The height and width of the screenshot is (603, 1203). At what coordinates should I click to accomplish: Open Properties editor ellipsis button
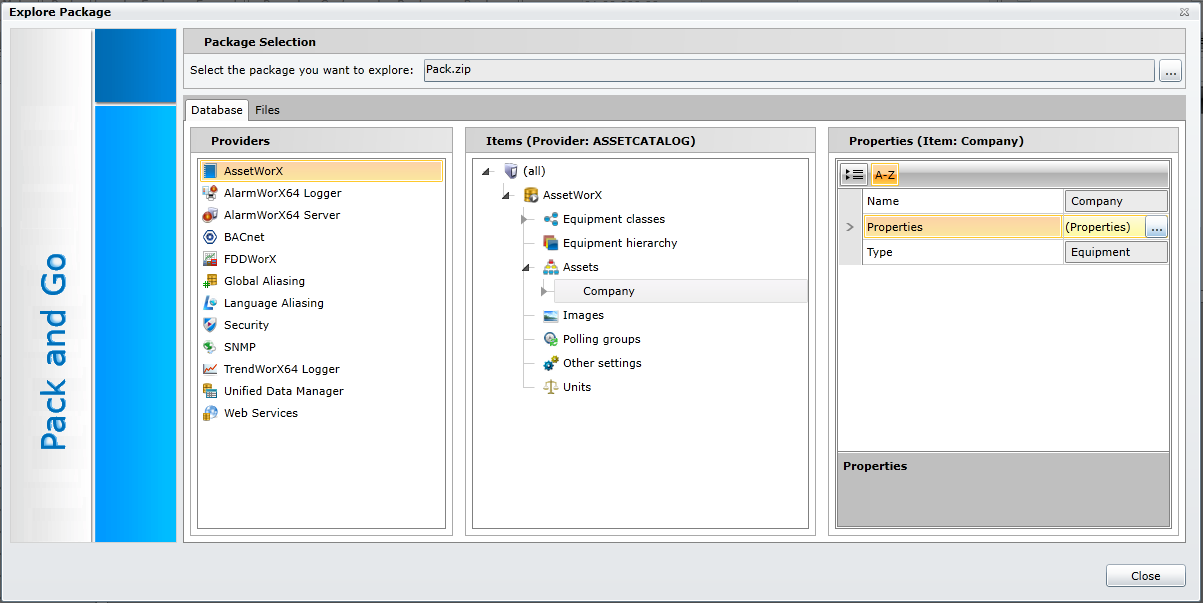point(1156,227)
